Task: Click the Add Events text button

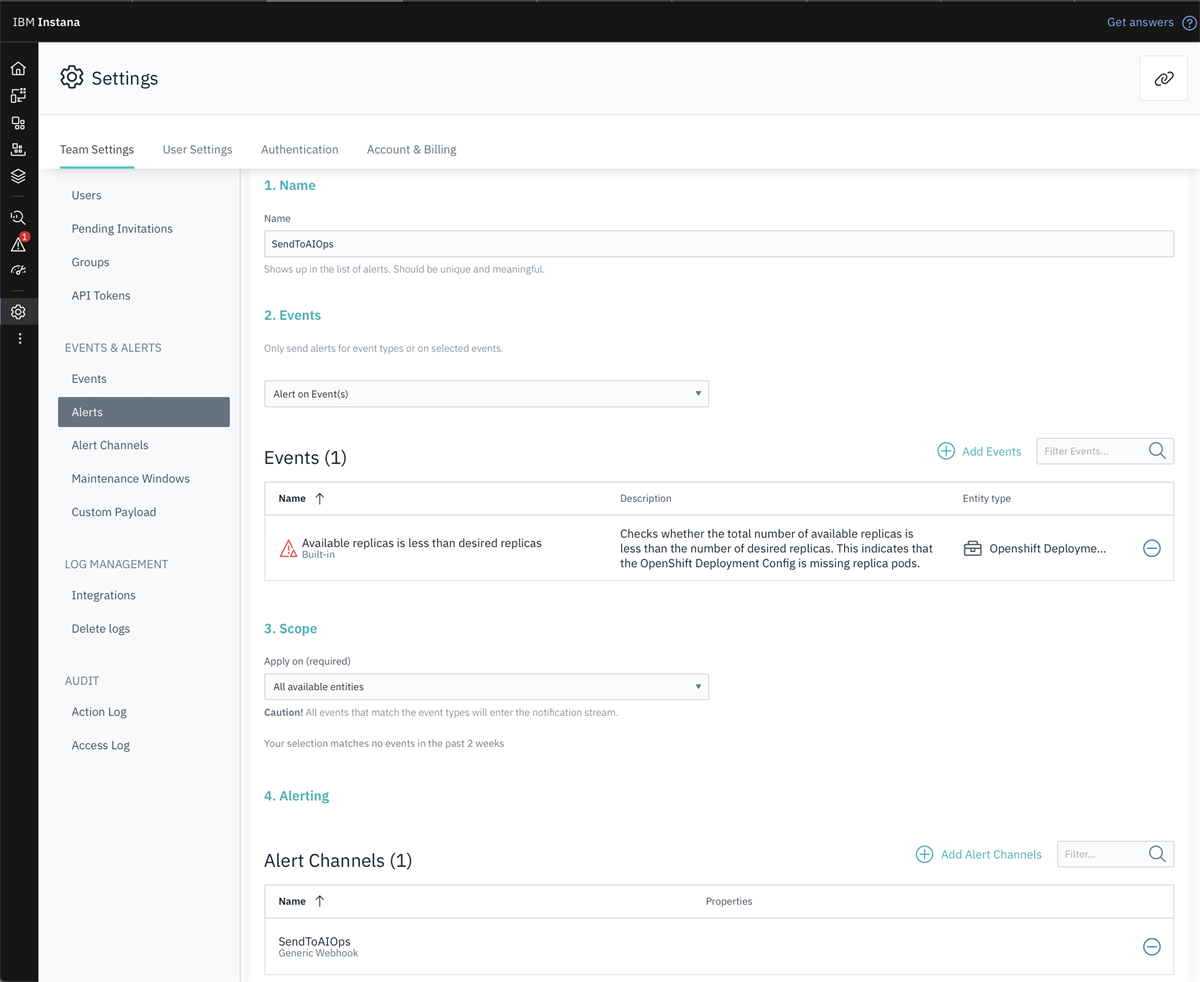Action: 991,452
